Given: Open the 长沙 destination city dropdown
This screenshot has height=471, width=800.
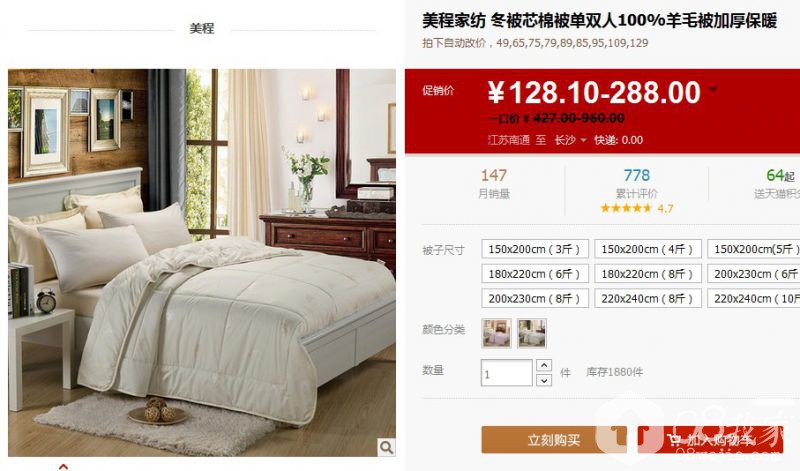Looking at the screenshot, I should [570, 140].
